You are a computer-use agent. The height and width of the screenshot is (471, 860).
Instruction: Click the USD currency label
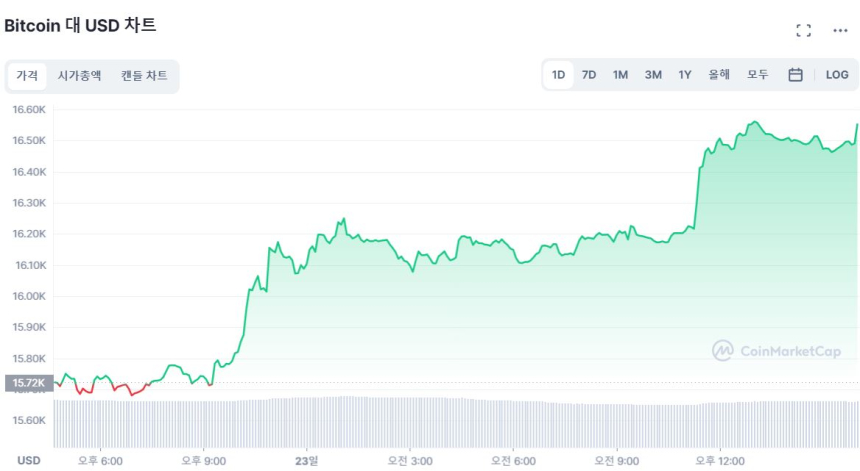(x=29, y=460)
